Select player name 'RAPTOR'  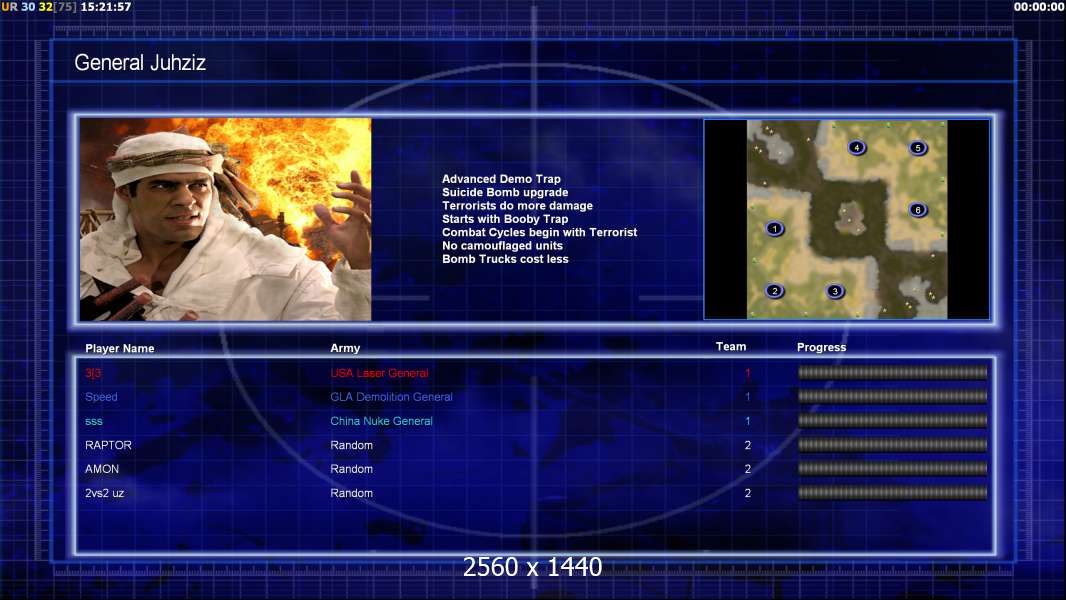pyautogui.click(x=108, y=445)
